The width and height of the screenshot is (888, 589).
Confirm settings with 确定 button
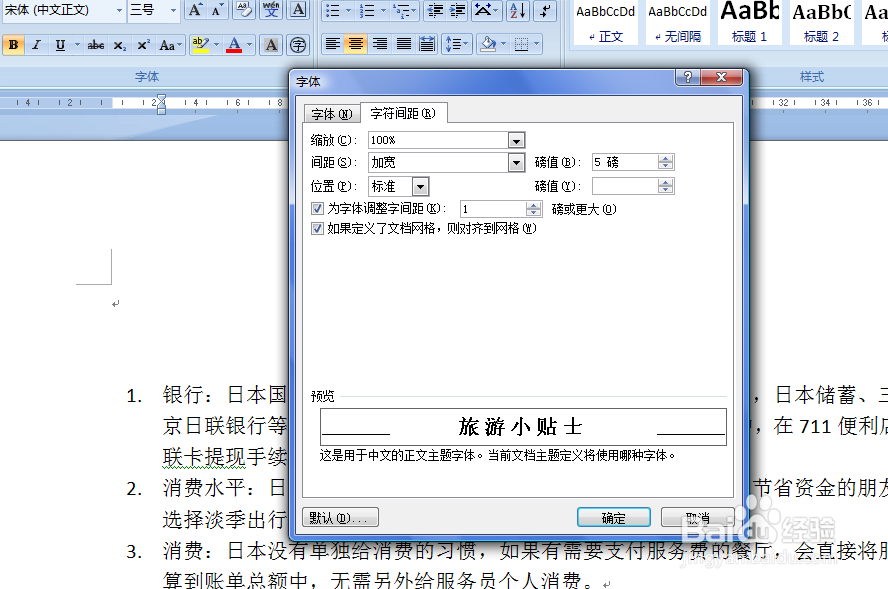[x=613, y=517]
